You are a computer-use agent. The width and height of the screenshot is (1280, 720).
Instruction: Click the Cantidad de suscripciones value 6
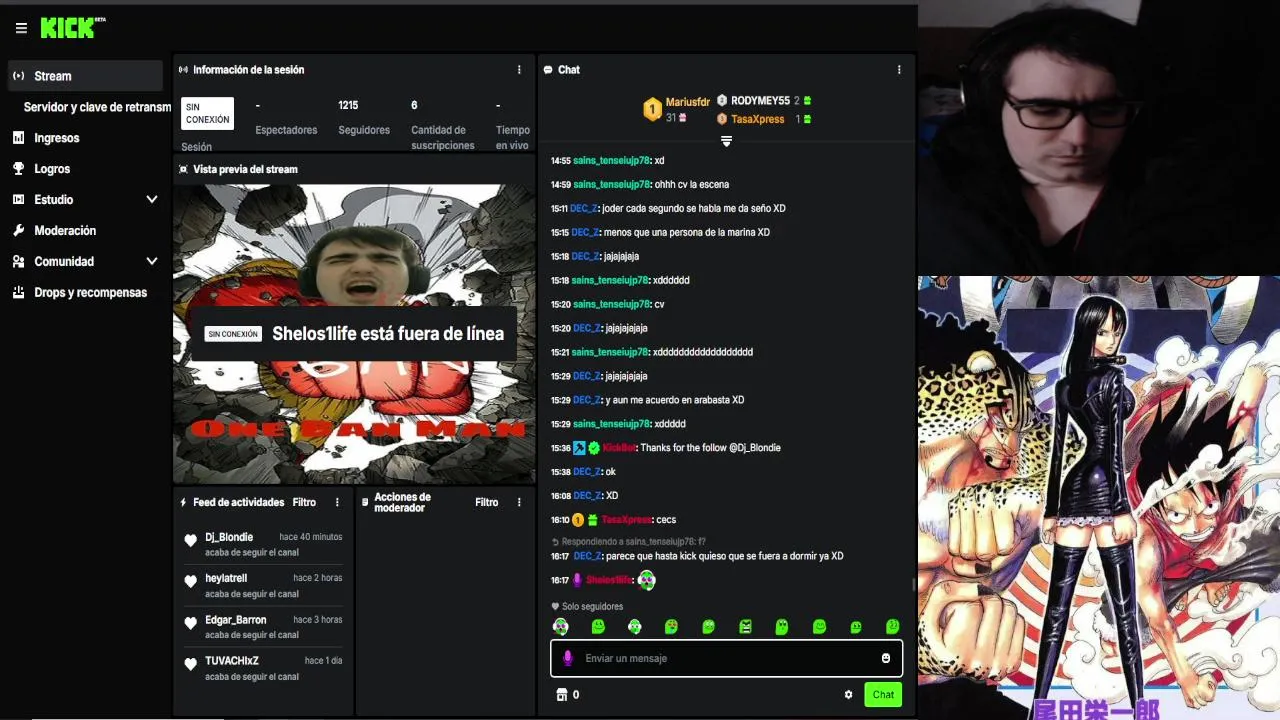(414, 105)
